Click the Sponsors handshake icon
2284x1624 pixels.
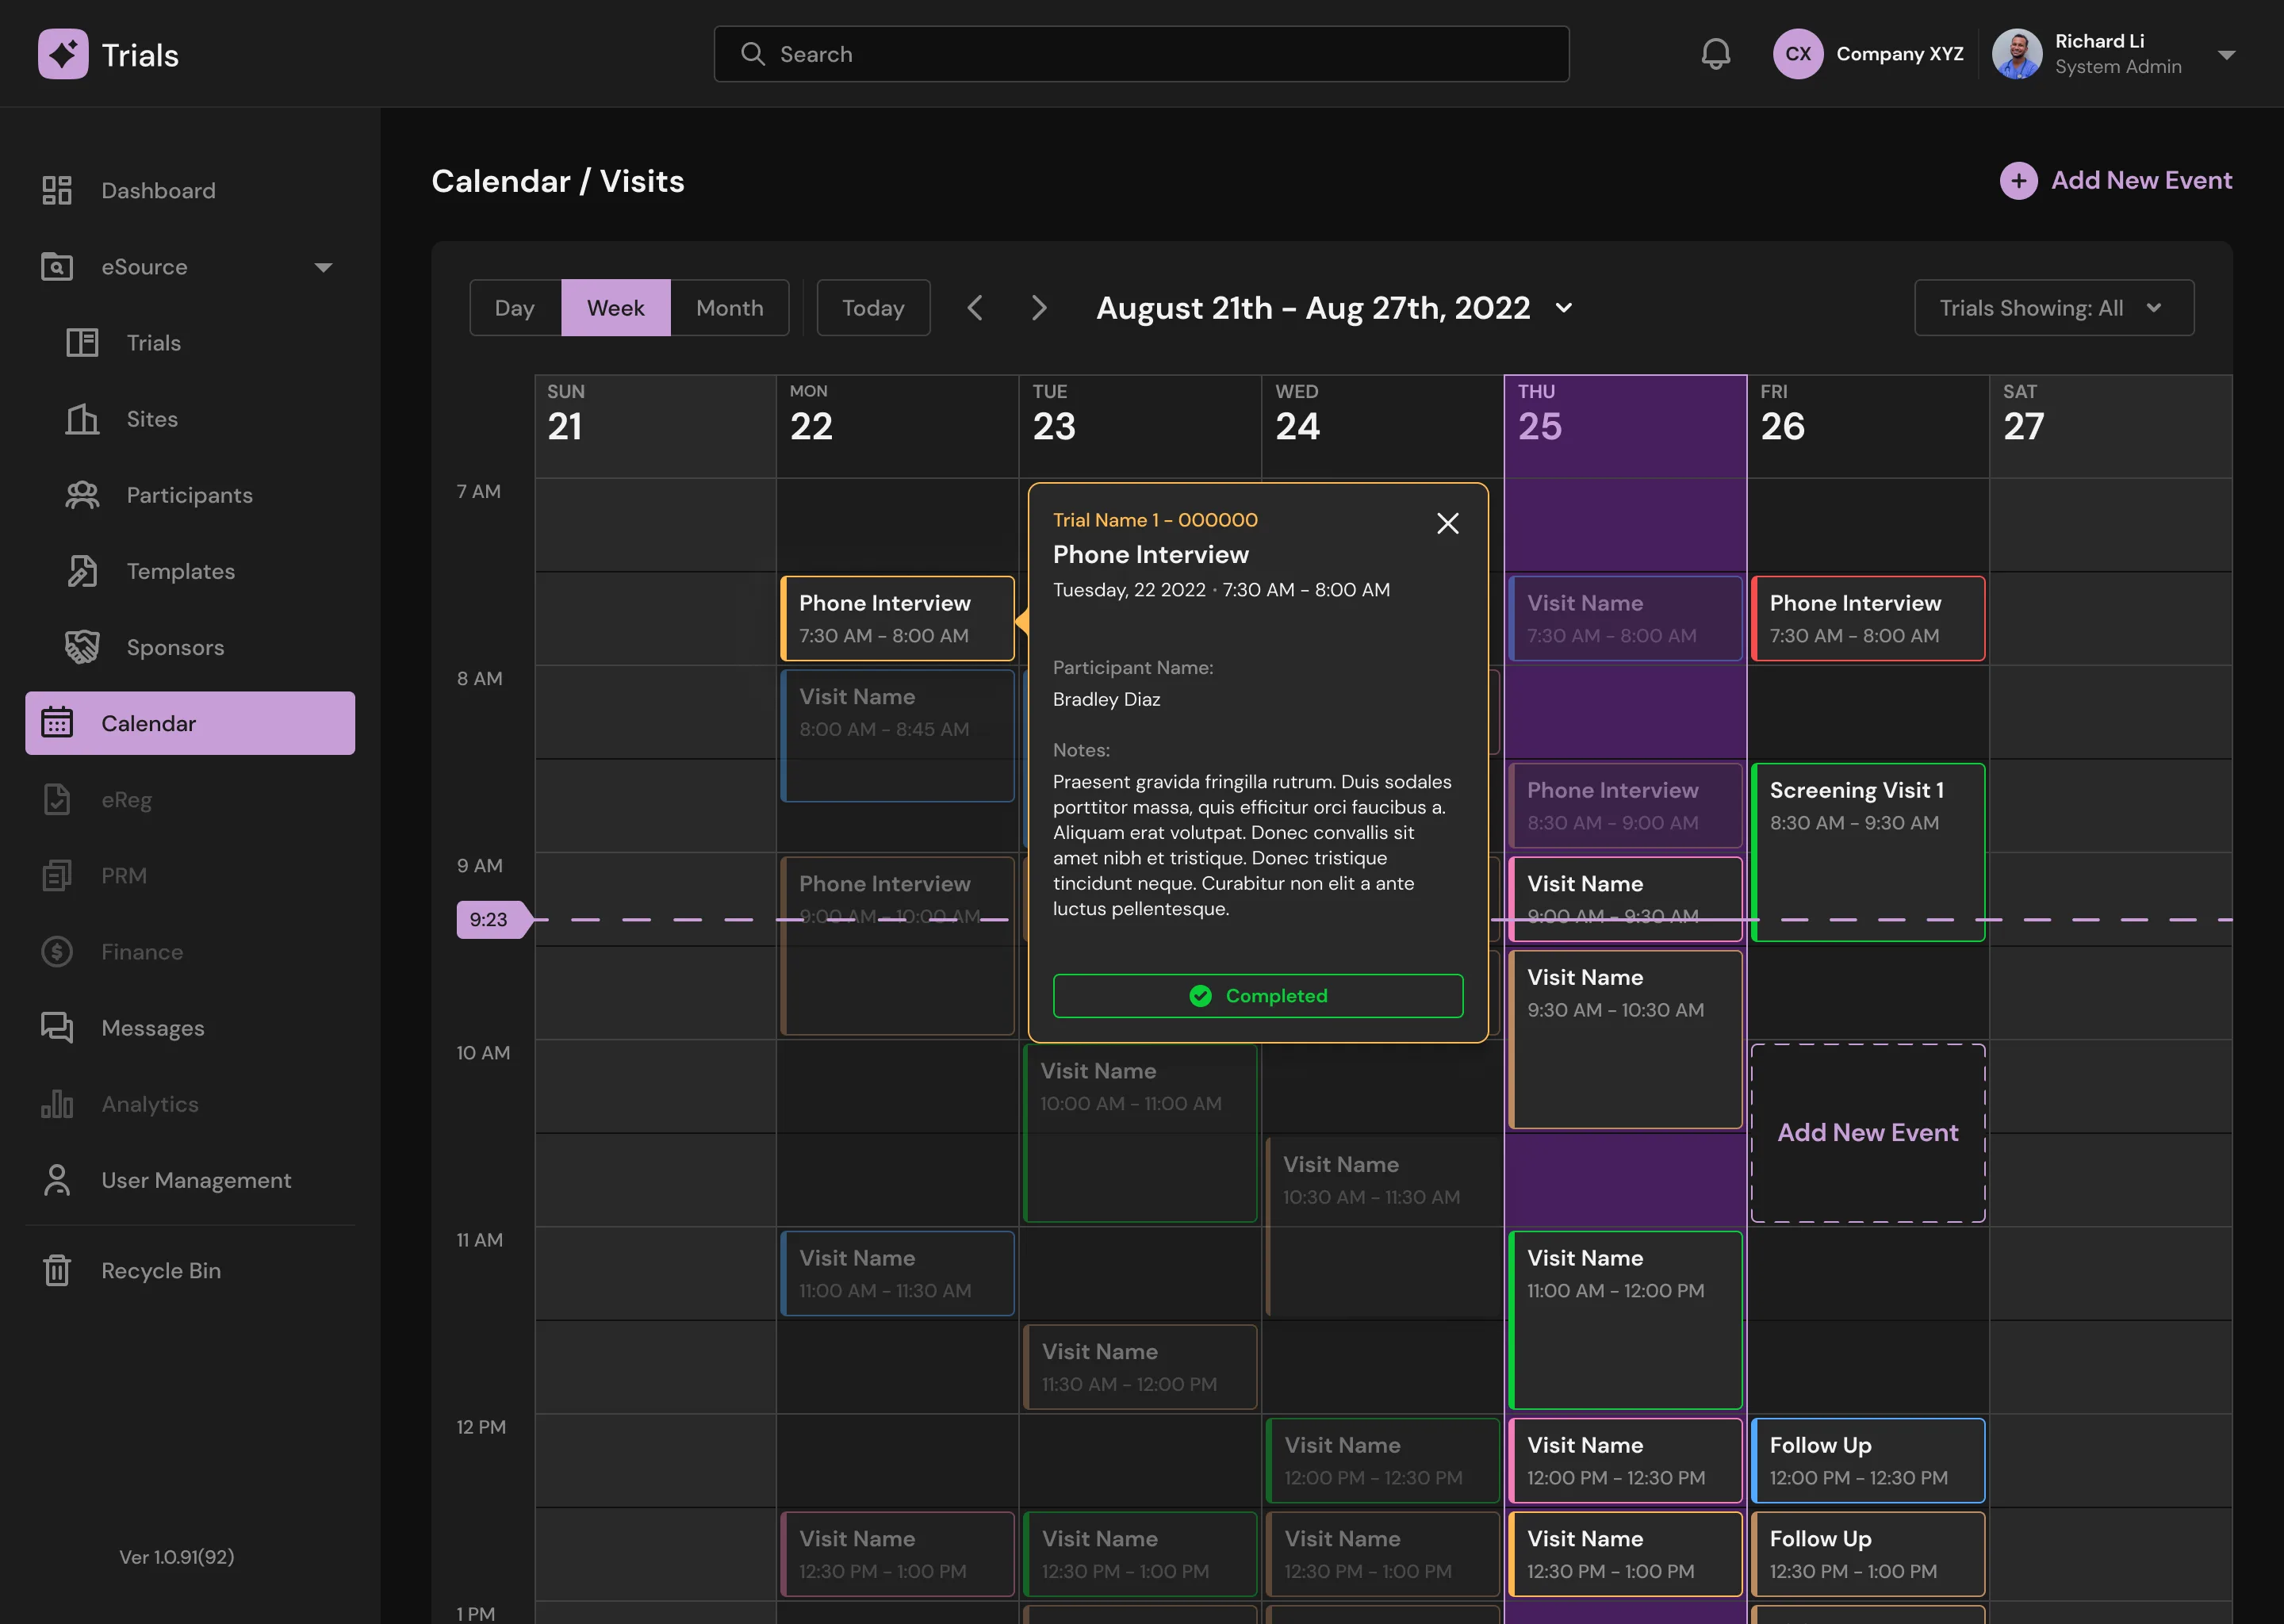coord(82,647)
